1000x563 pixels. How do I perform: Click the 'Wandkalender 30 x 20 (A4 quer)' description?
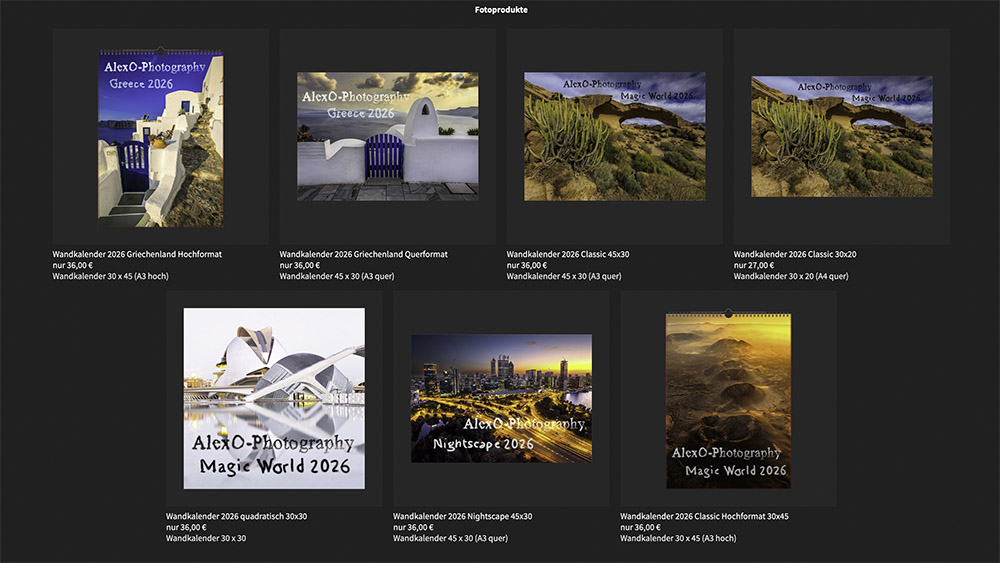(x=791, y=277)
